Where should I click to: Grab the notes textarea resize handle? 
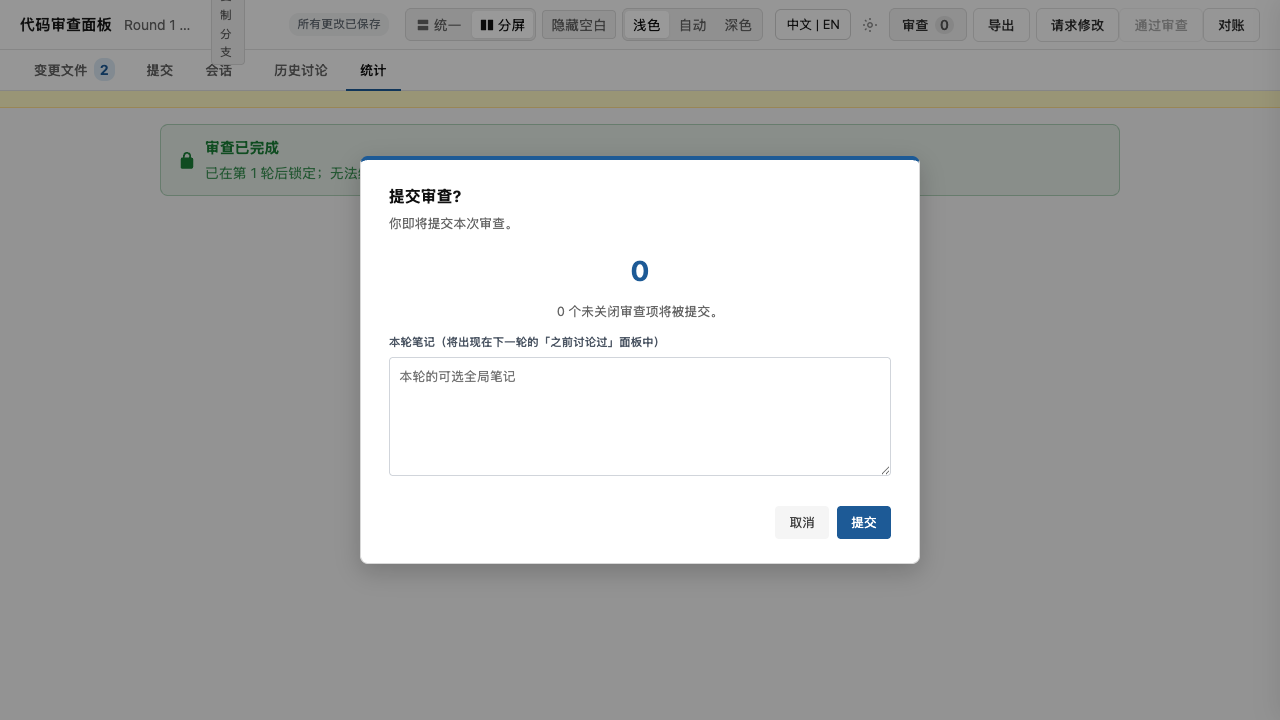click(x=885, y=470)
